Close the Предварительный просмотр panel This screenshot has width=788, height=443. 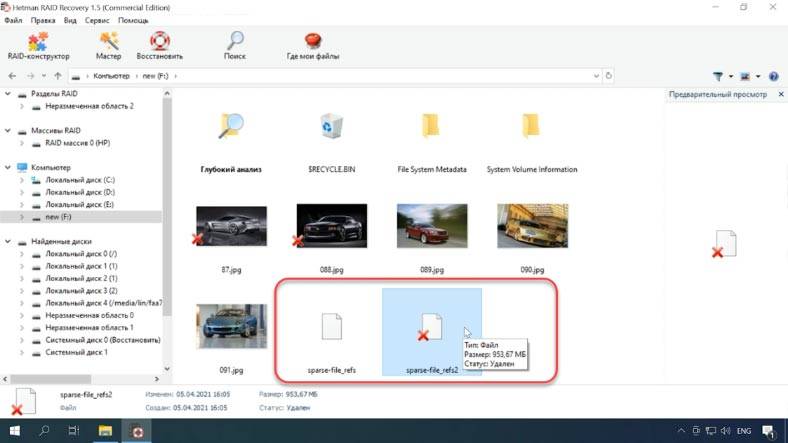tap(781, 94)
